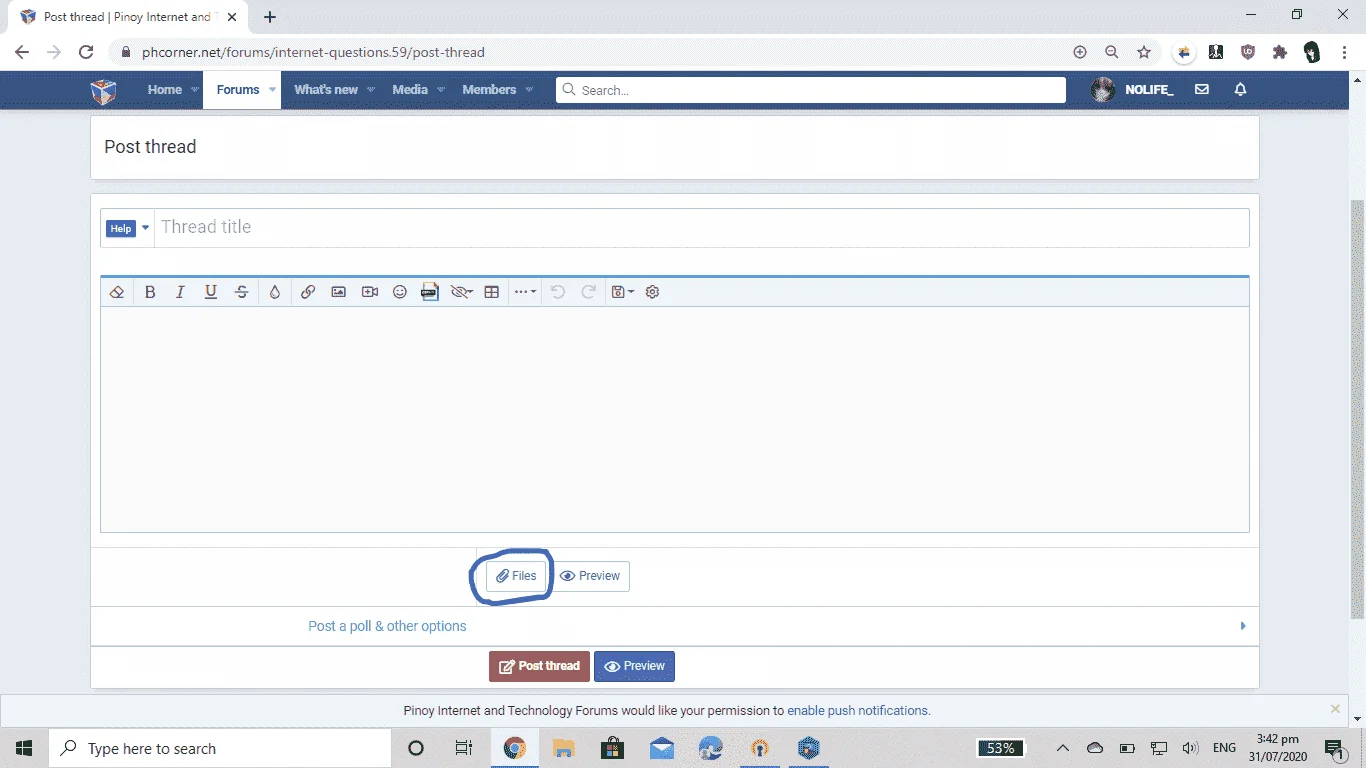Image resolution: width=1366 pixels, height=768 pixels.
Task: Open the hidden content eye-slash dropdown
Action: 461,292
